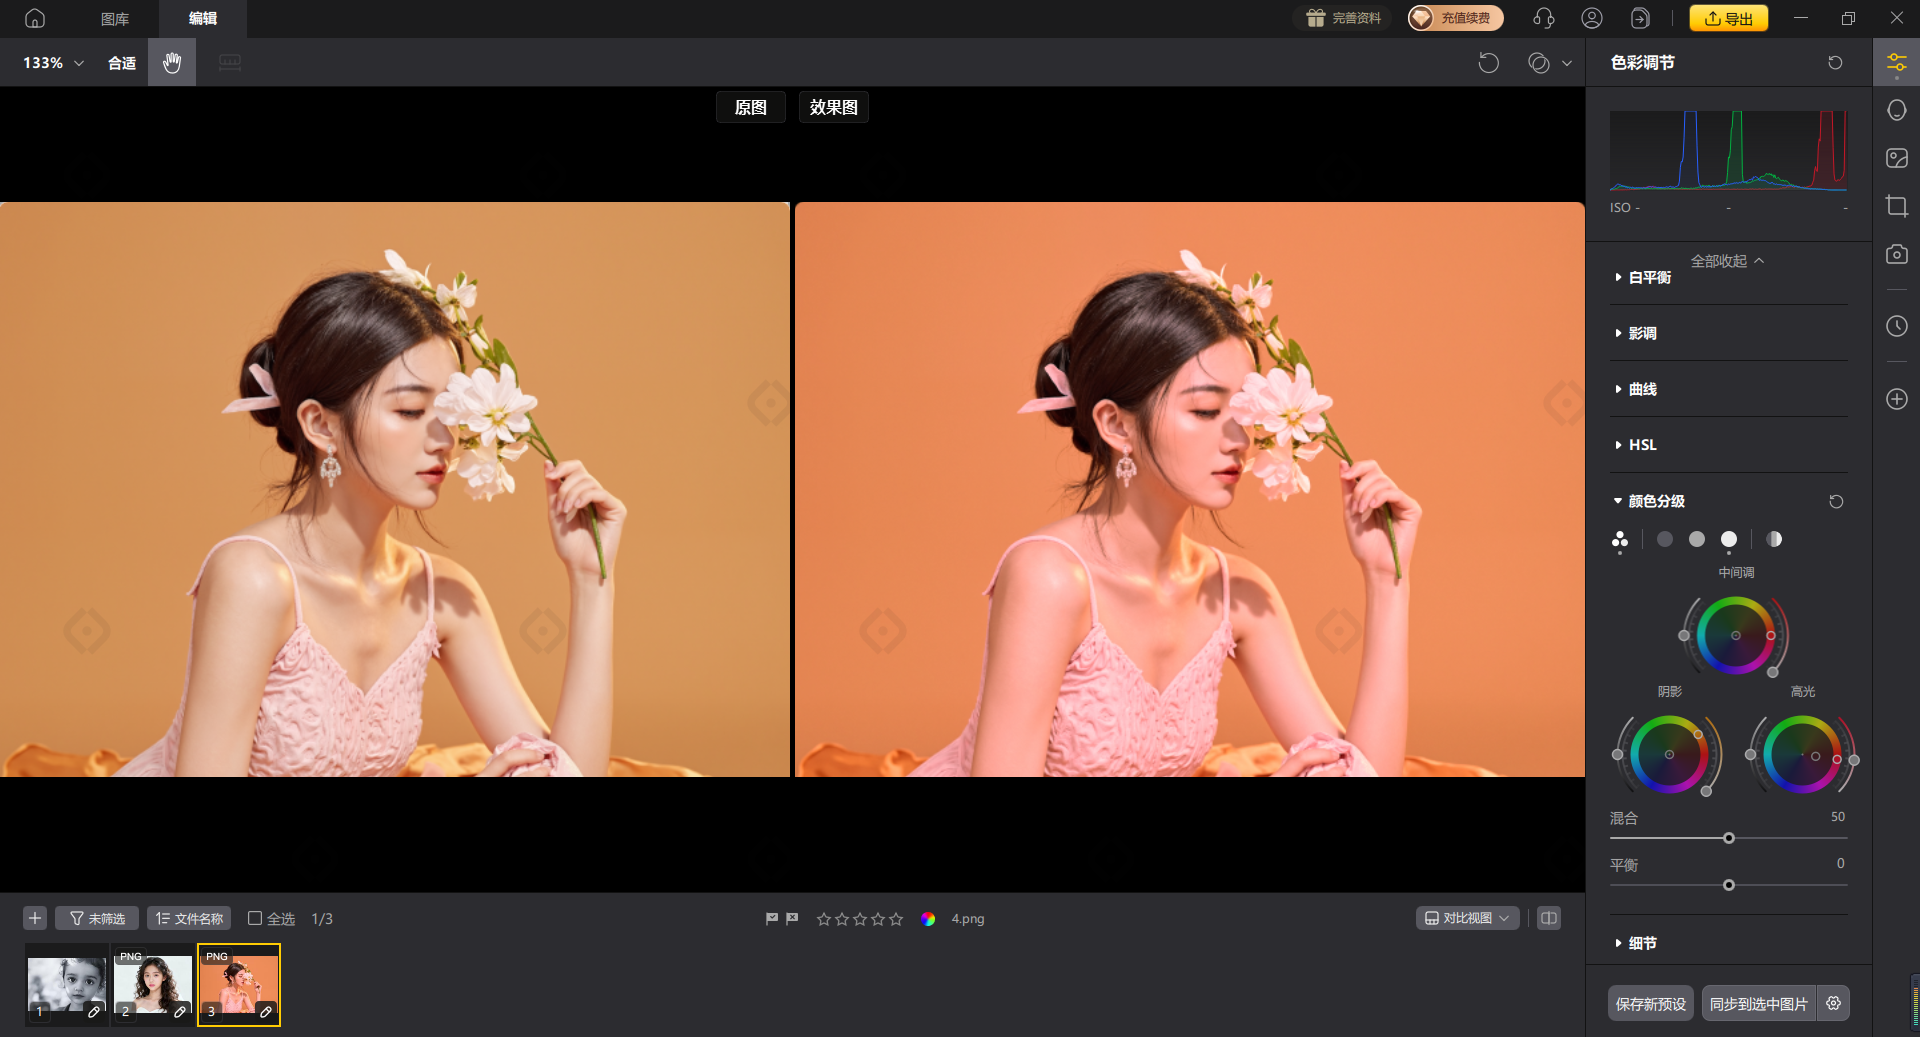Reset the 颜色分级 color grading section

point(1836,501)
